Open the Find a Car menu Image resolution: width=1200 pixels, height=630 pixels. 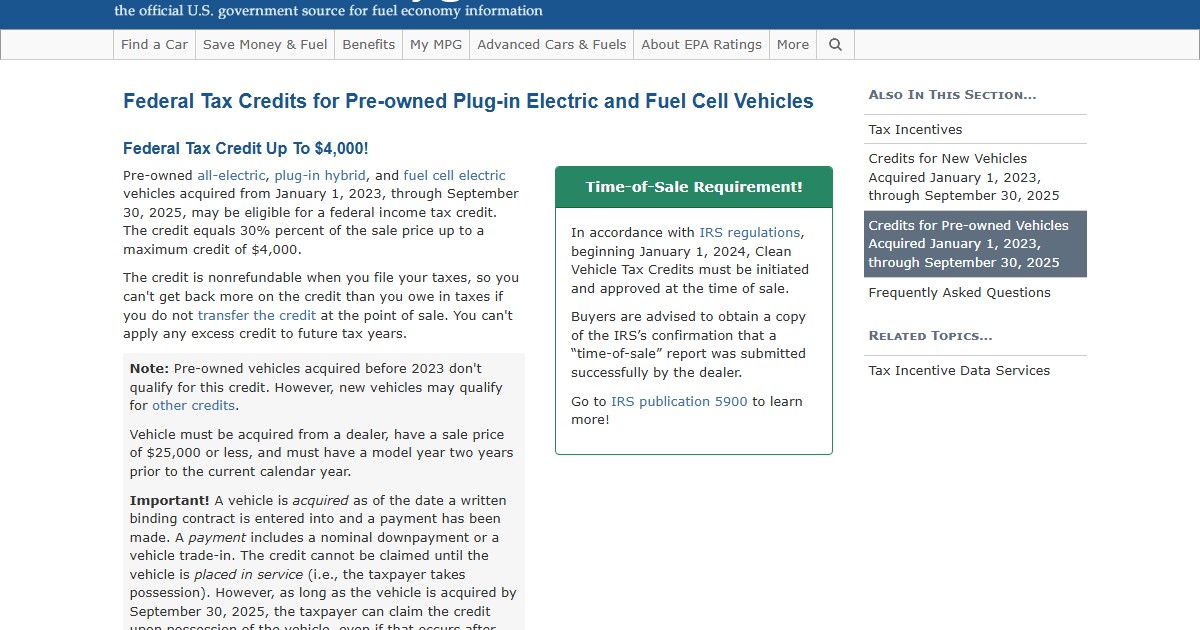(154, 45)
